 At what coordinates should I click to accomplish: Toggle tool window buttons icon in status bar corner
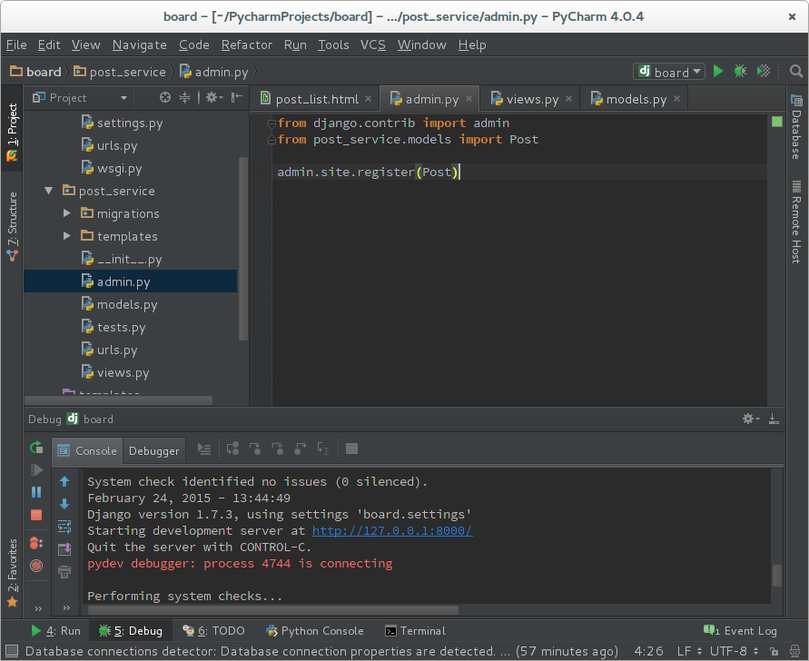click(11, 651)
